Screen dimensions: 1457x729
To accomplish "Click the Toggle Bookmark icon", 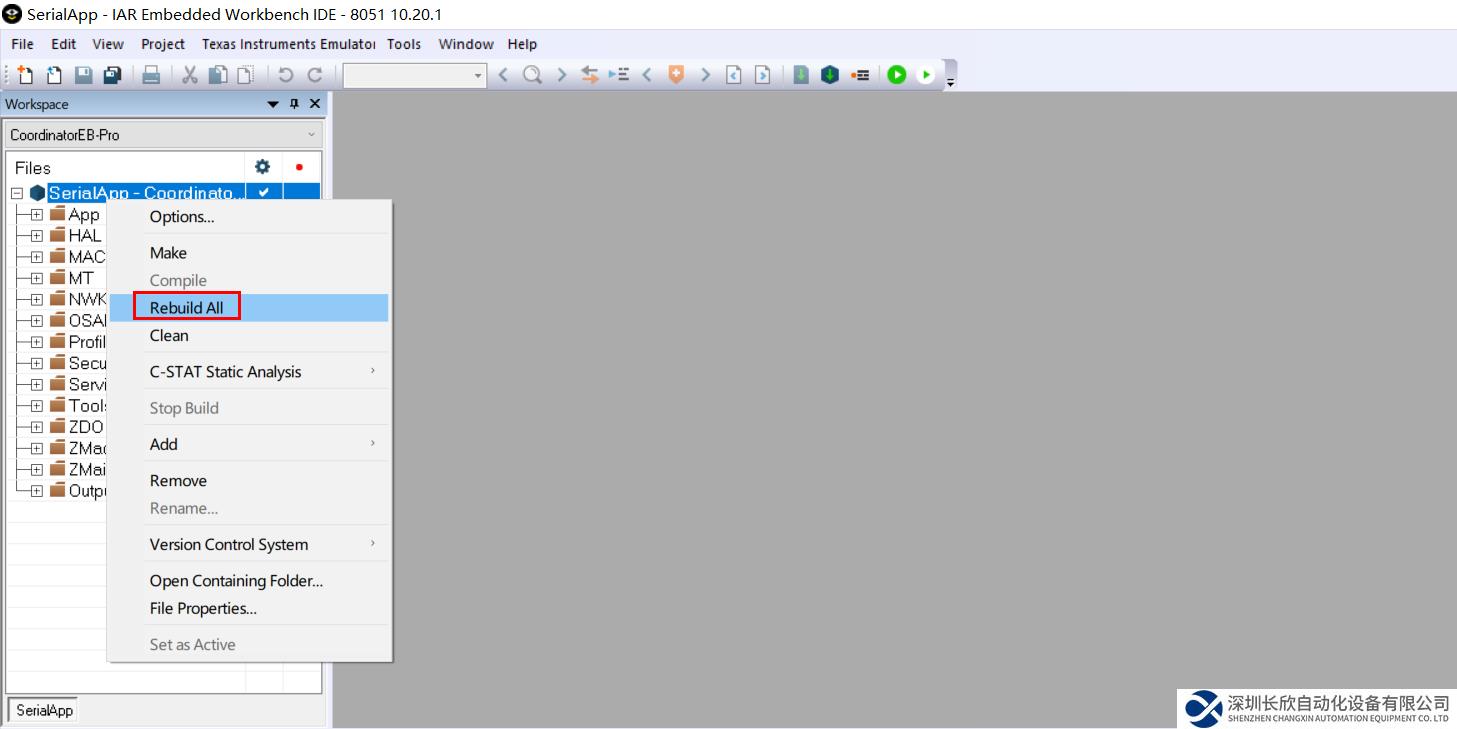I will click(x=676, y=75).
